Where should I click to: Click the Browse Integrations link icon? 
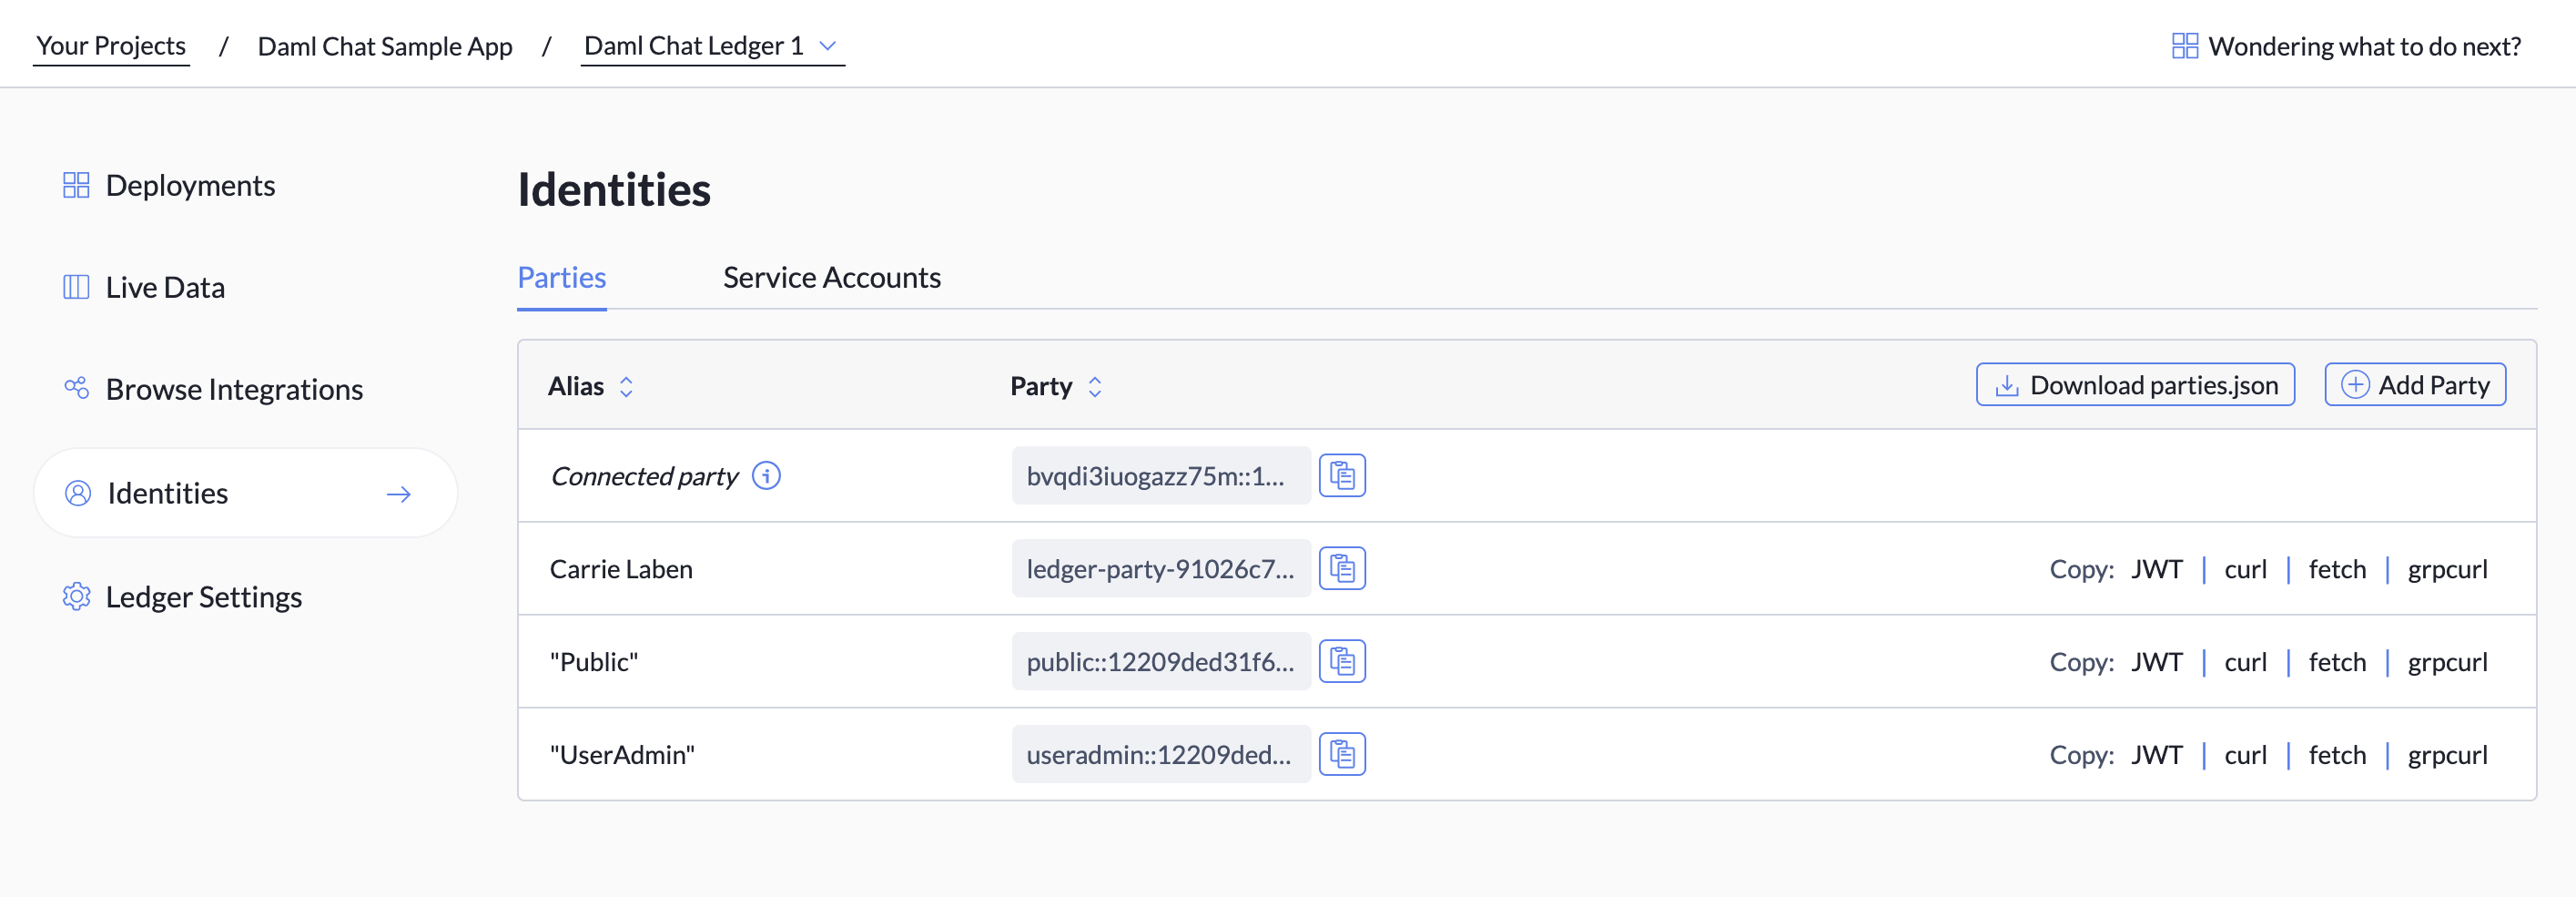(76, 388)
